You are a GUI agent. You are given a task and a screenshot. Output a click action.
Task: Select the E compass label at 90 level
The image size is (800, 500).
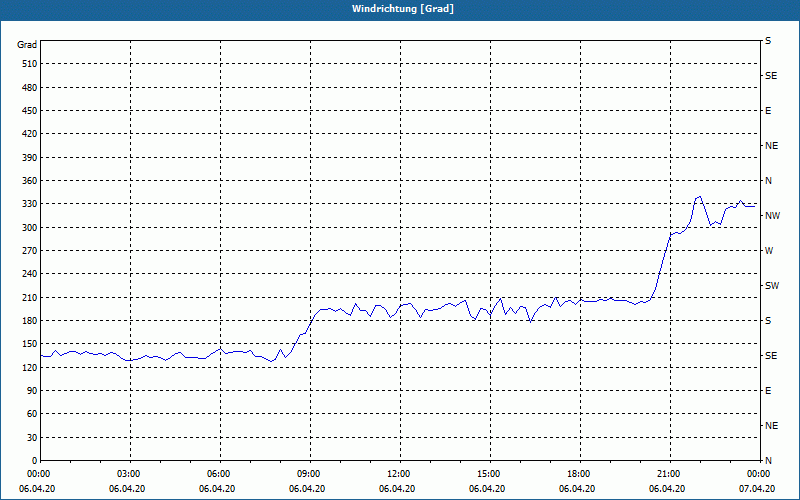[768, 391]
